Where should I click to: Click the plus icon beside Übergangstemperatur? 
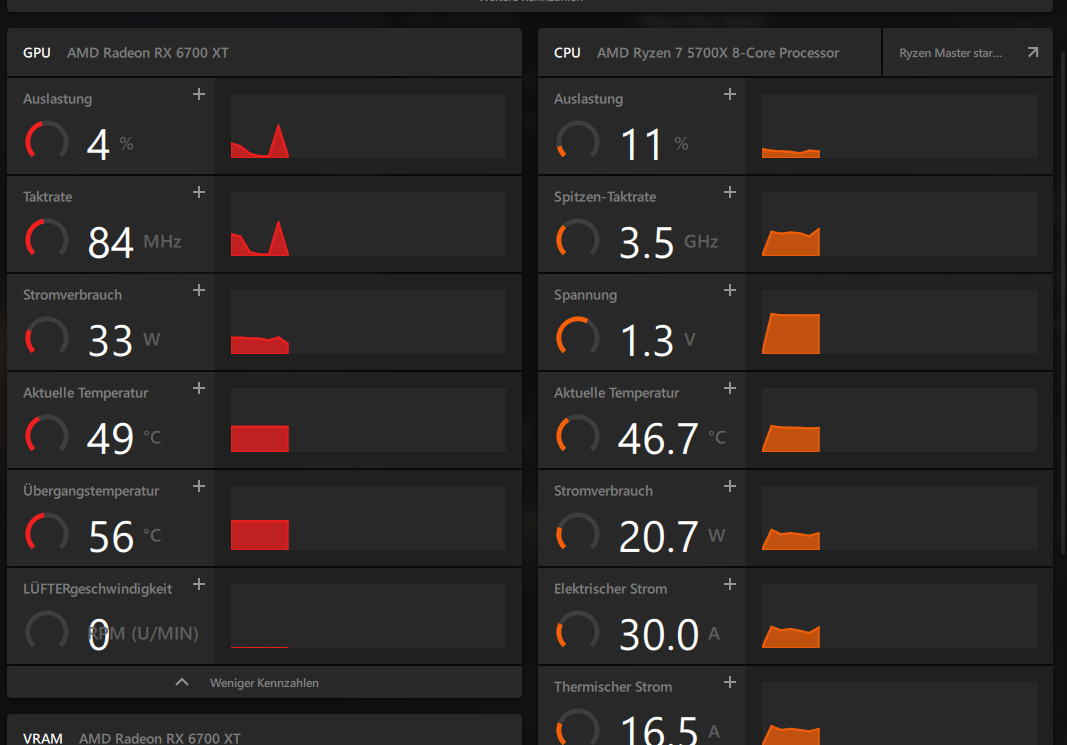pyautogui.click(x=199, y=486)
